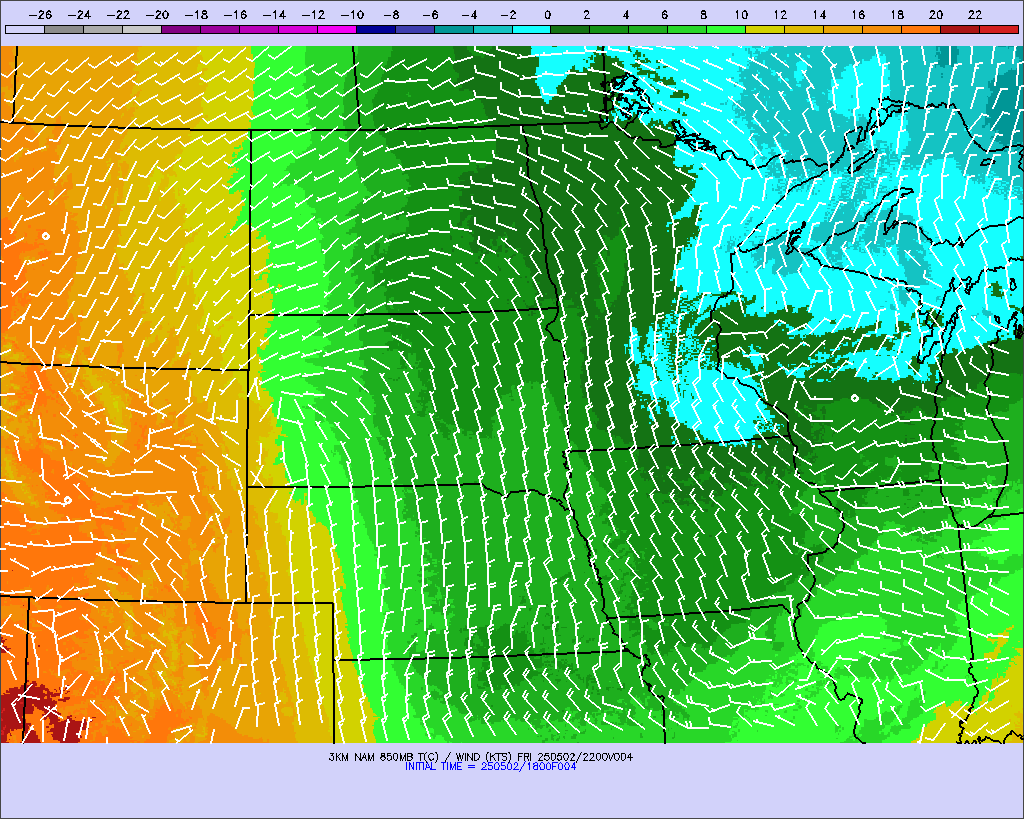Click the "-10" scale label

pyautogui.click(x=352, y=14)
